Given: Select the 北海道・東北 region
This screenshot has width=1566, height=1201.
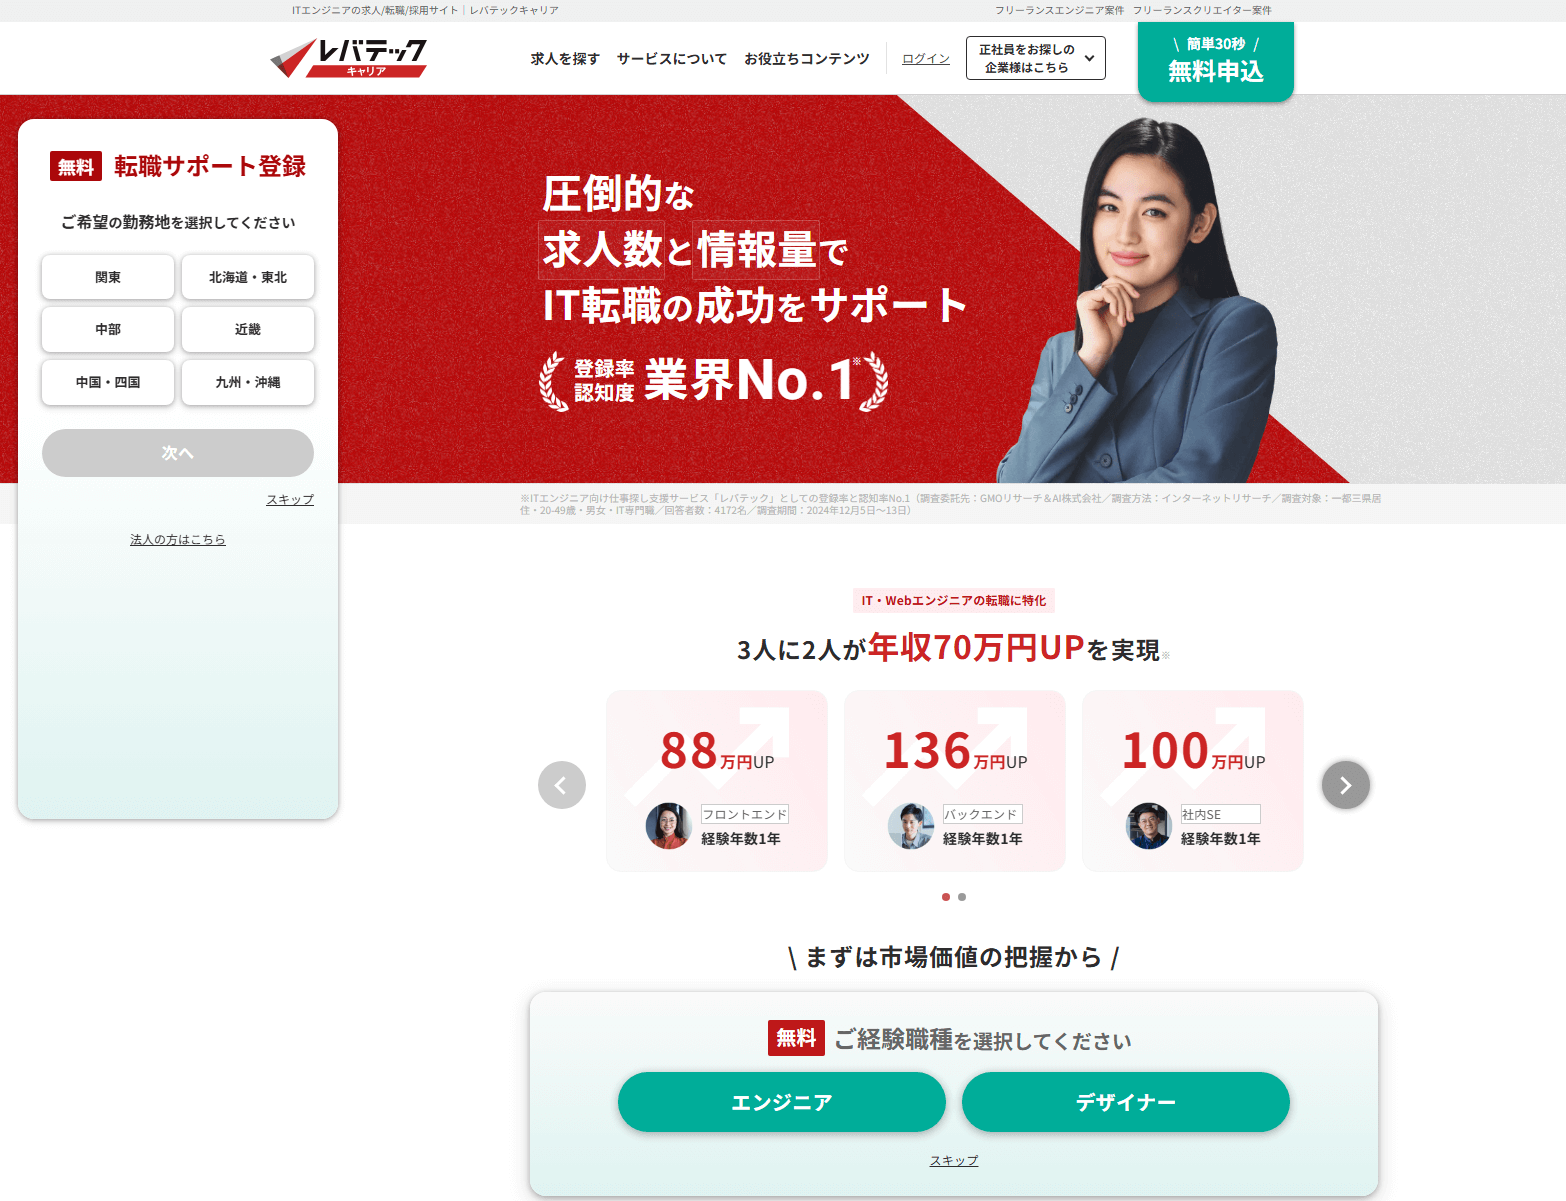Looking at the screenshot, I should [248, 277].
